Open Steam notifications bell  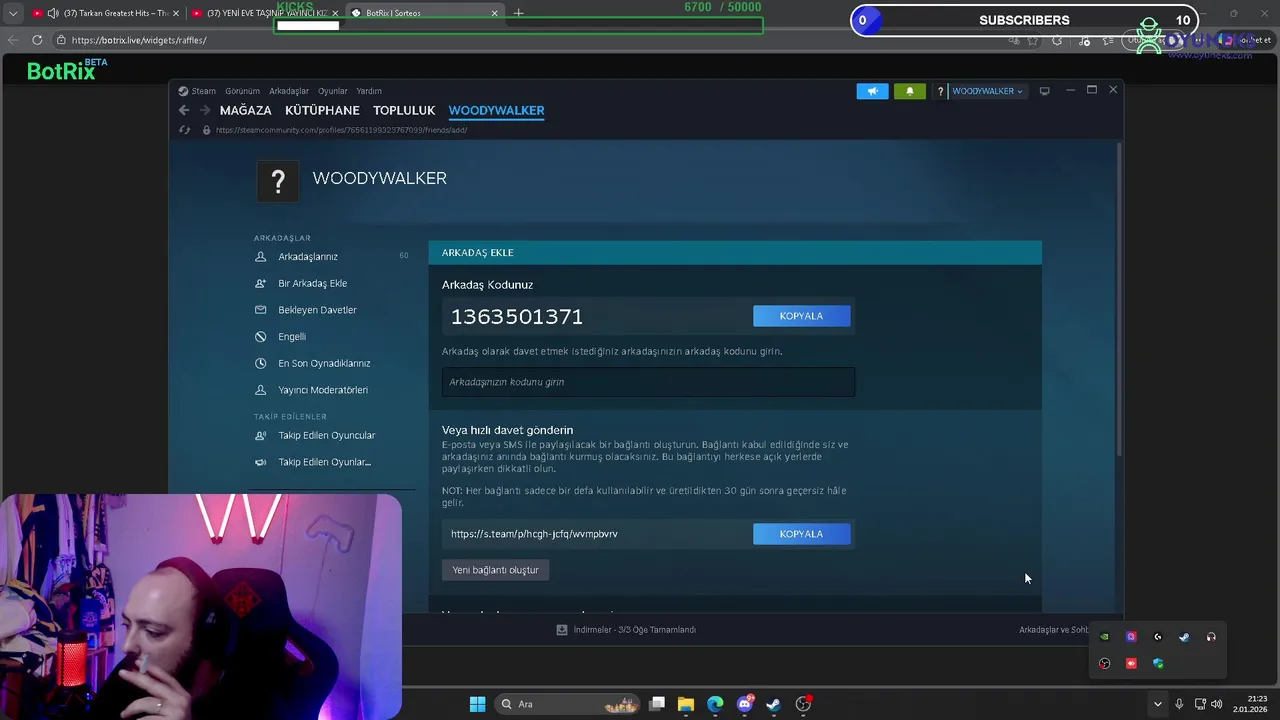tap(909, 91)
